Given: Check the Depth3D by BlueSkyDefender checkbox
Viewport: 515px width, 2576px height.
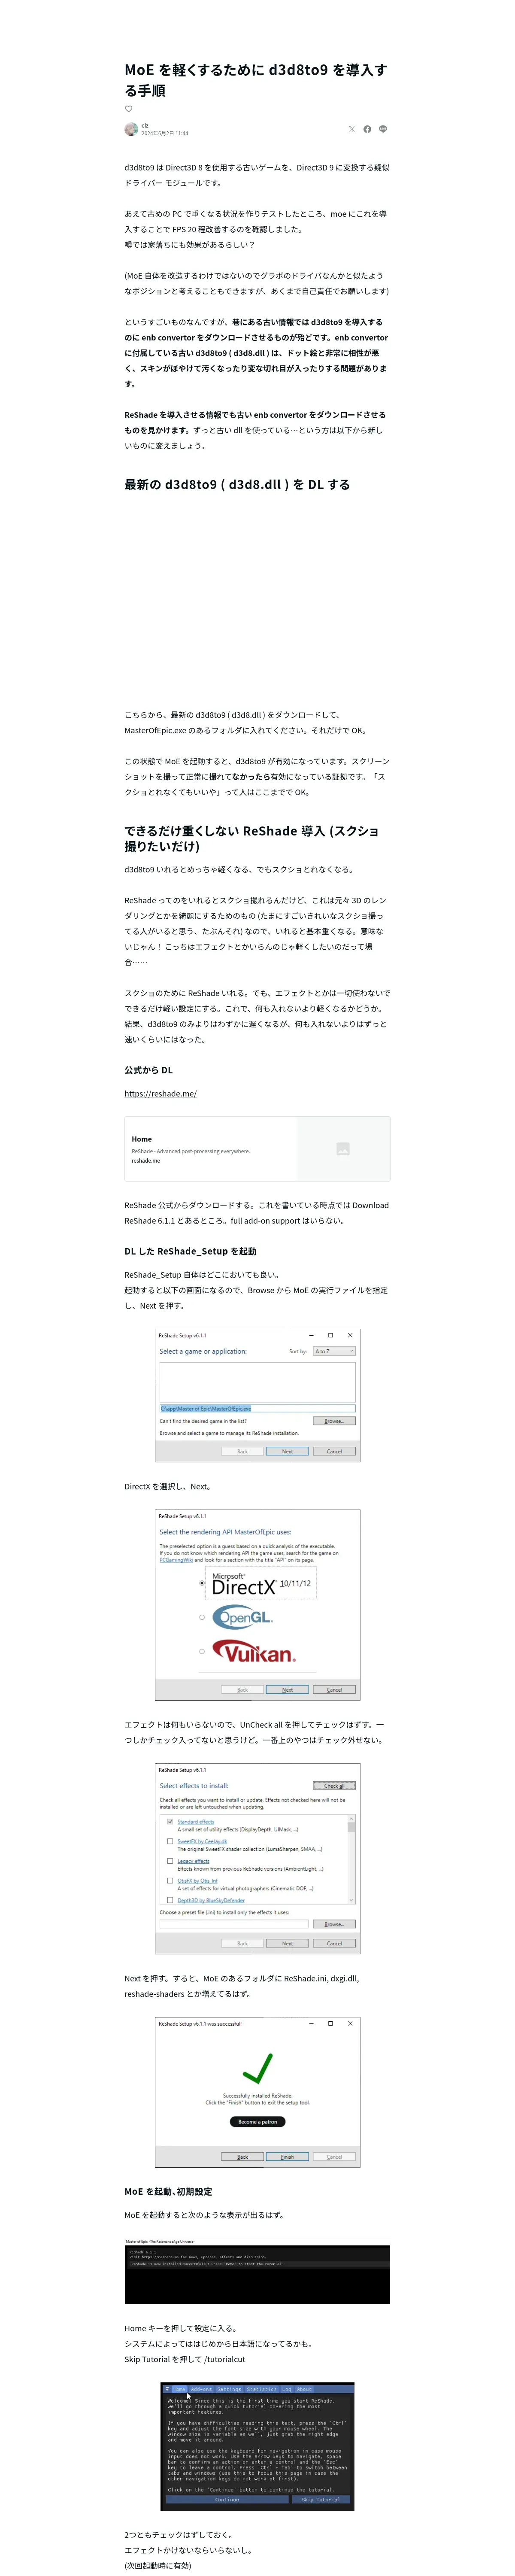Looking at the screenshot, I should tap(170, 1900).
